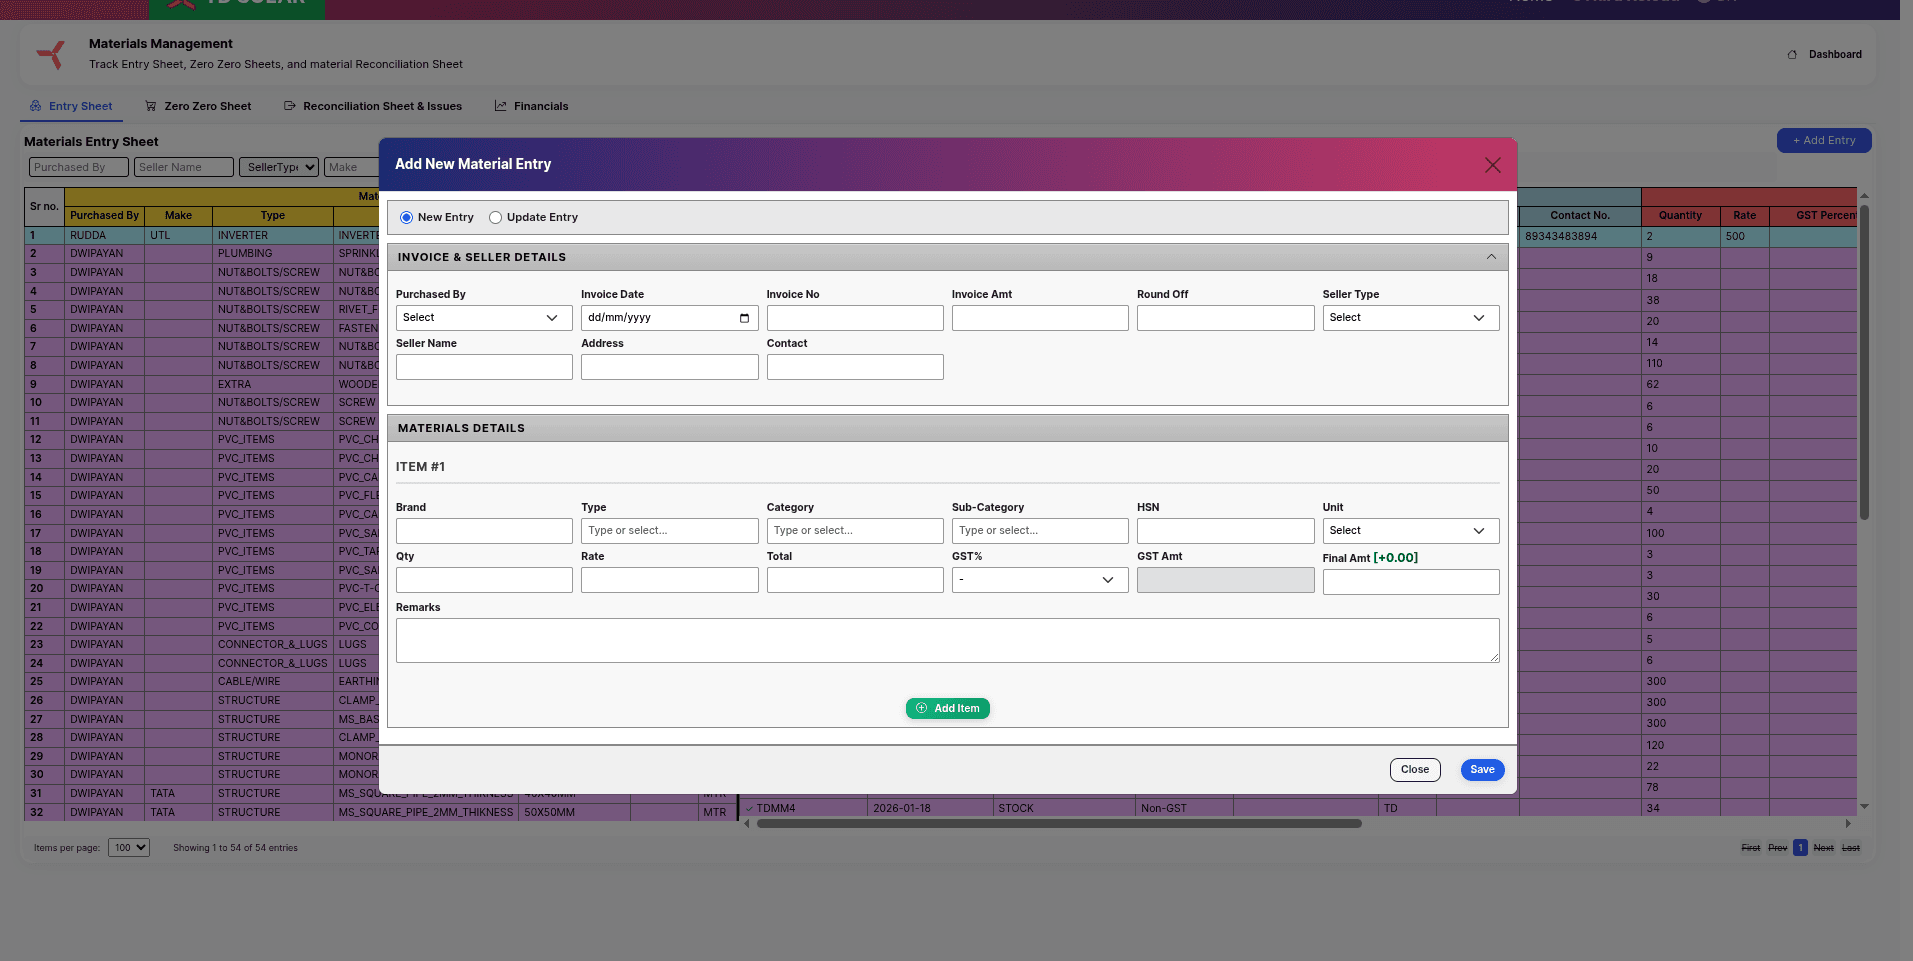1913x961 pixels.
Task: Switch to the Zero Zero Sheet tab
Action: click(198, 106)
